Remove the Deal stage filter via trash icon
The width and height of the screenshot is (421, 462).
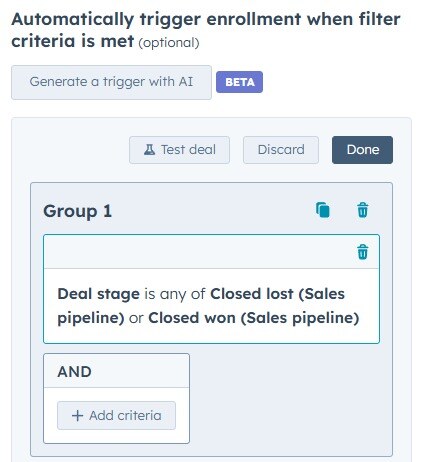click(x=363, y=252)
